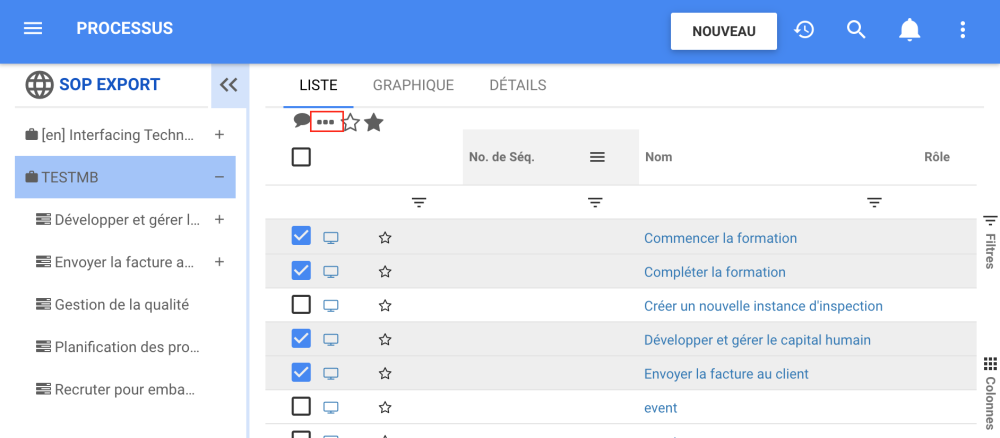The height and width of the screenshot is (438, 1000).
Task: Open the hamburger navigation menu
Action: 33,29
